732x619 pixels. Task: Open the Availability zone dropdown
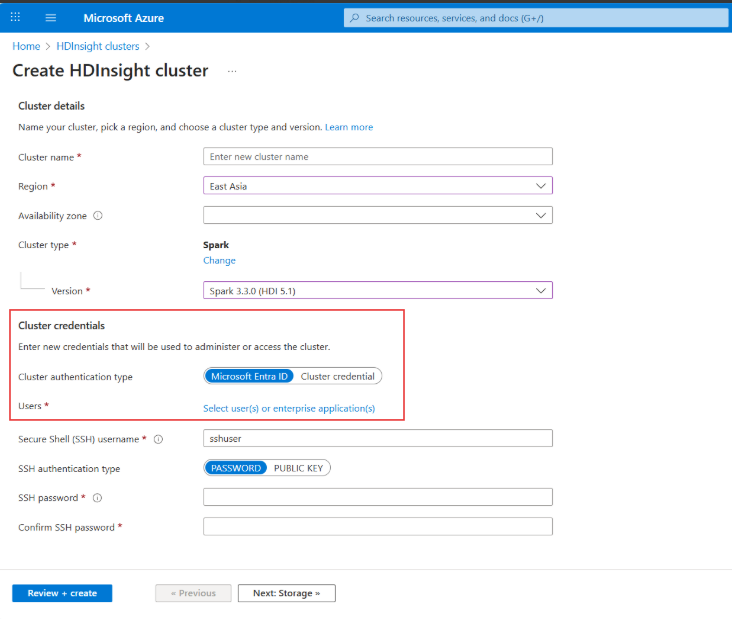pyautogui.click(x=378, y=215)
